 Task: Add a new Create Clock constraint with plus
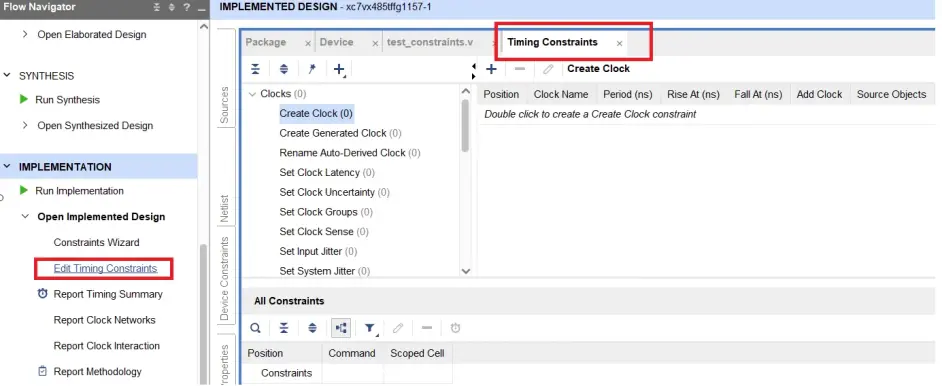pyautogui.click(x=491, y=69)
